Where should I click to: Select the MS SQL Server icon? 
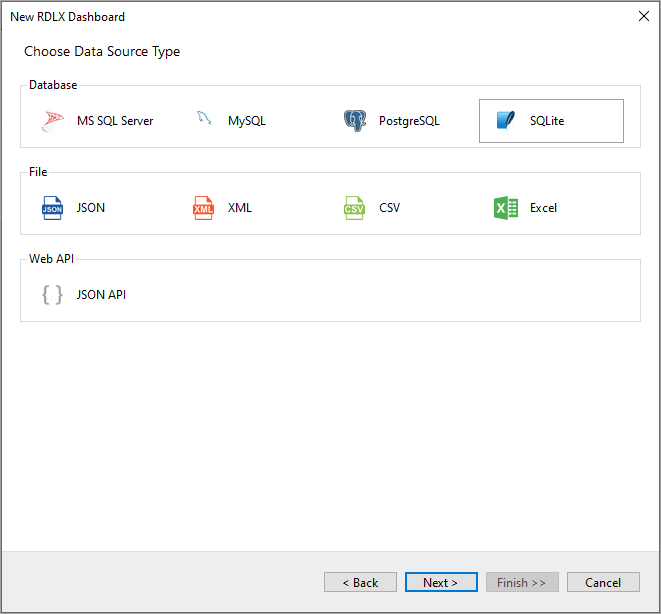(53, 121)
